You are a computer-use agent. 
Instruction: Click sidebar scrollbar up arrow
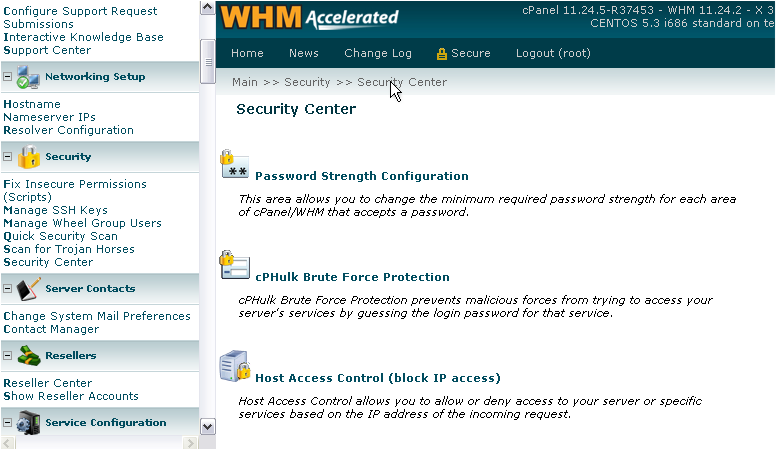208,7
